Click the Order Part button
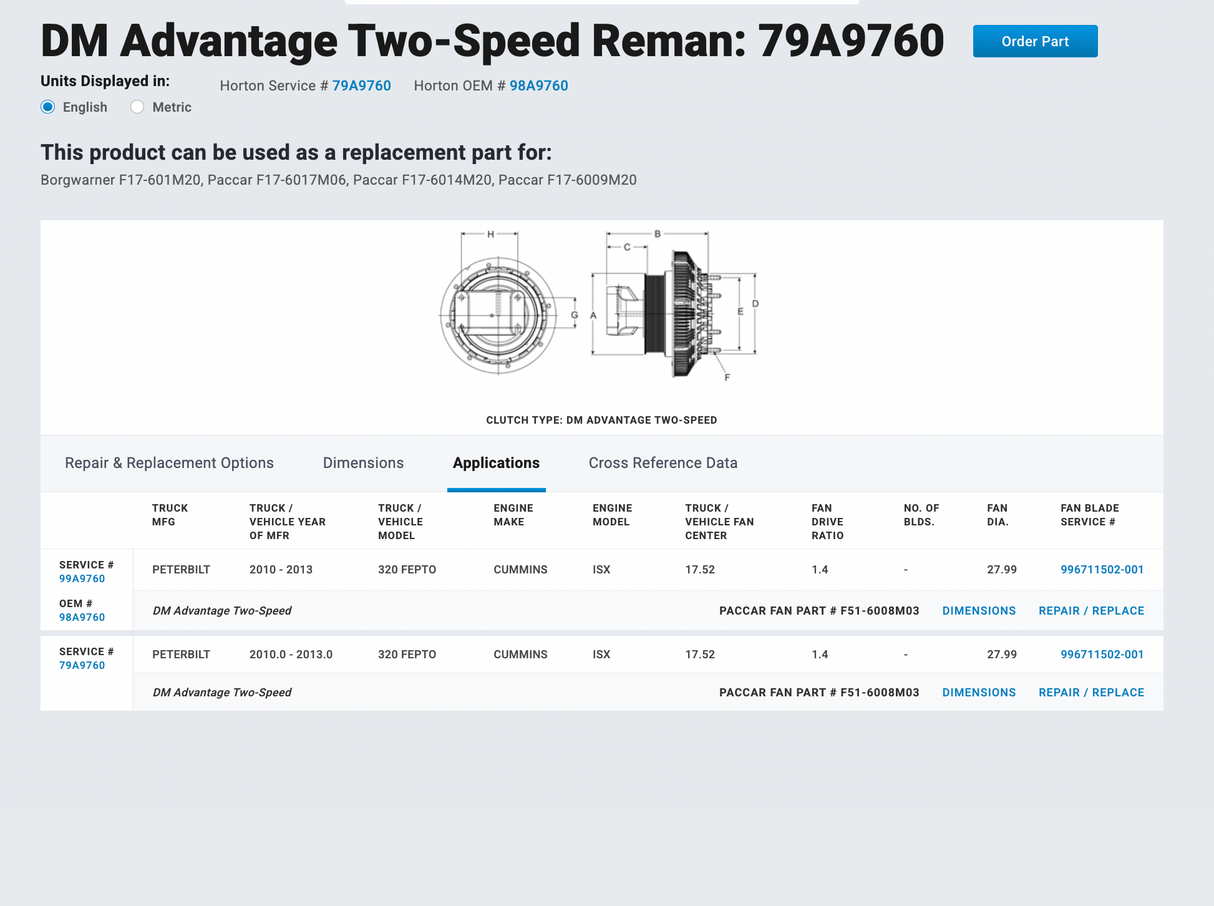Viewport: 1214px width, 906px height. point(1035,41)
